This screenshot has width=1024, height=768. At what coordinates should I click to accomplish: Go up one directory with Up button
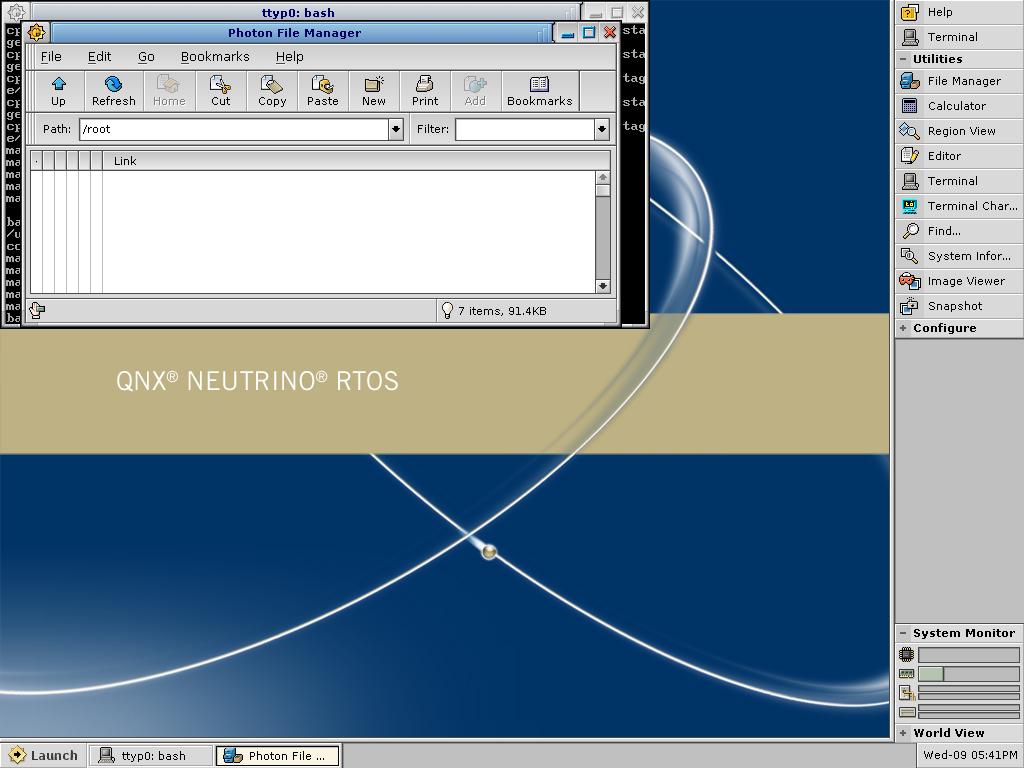click(x=58, y=91)
